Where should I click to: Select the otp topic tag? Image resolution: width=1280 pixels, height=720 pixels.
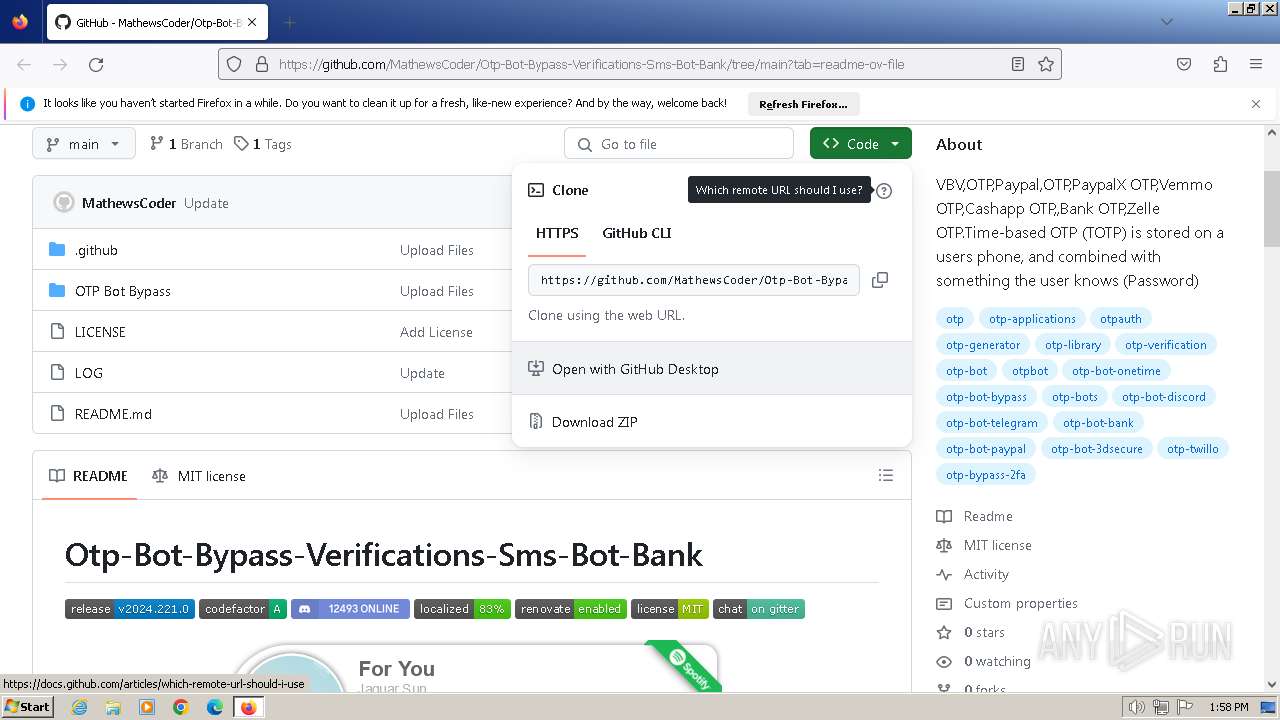955,319
